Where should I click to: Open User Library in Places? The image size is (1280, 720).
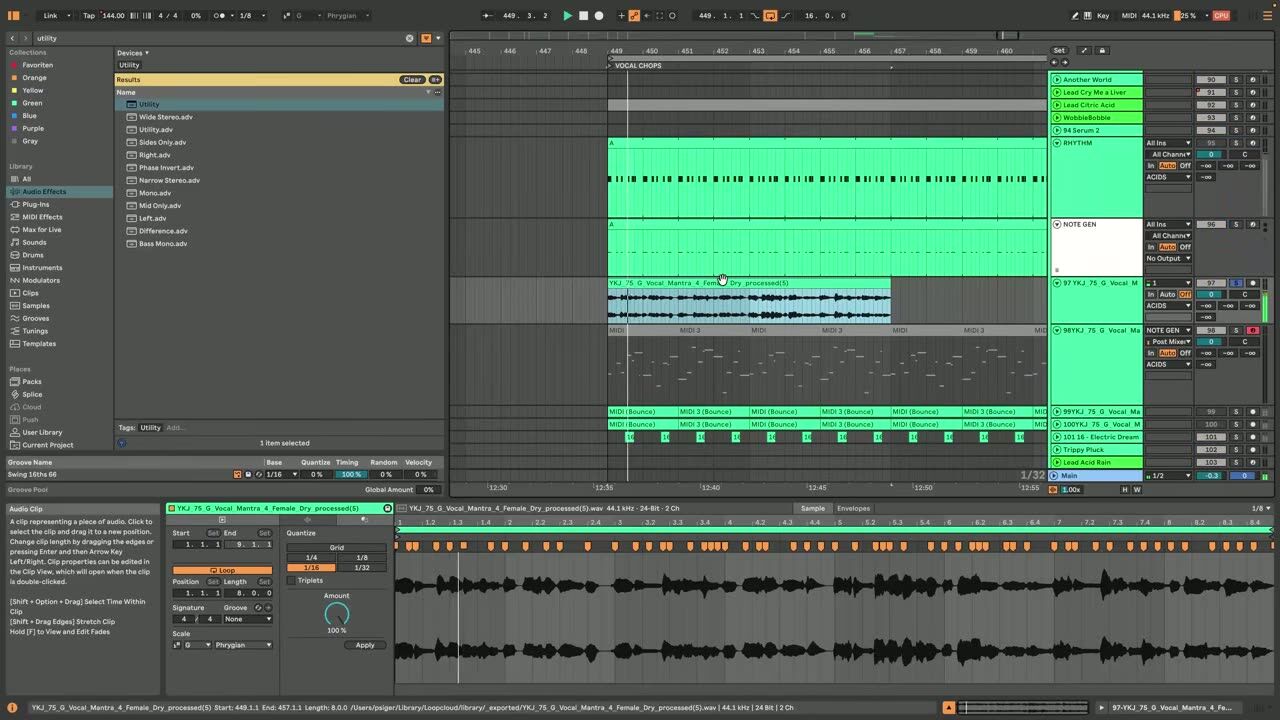click(x=42, y=432)
